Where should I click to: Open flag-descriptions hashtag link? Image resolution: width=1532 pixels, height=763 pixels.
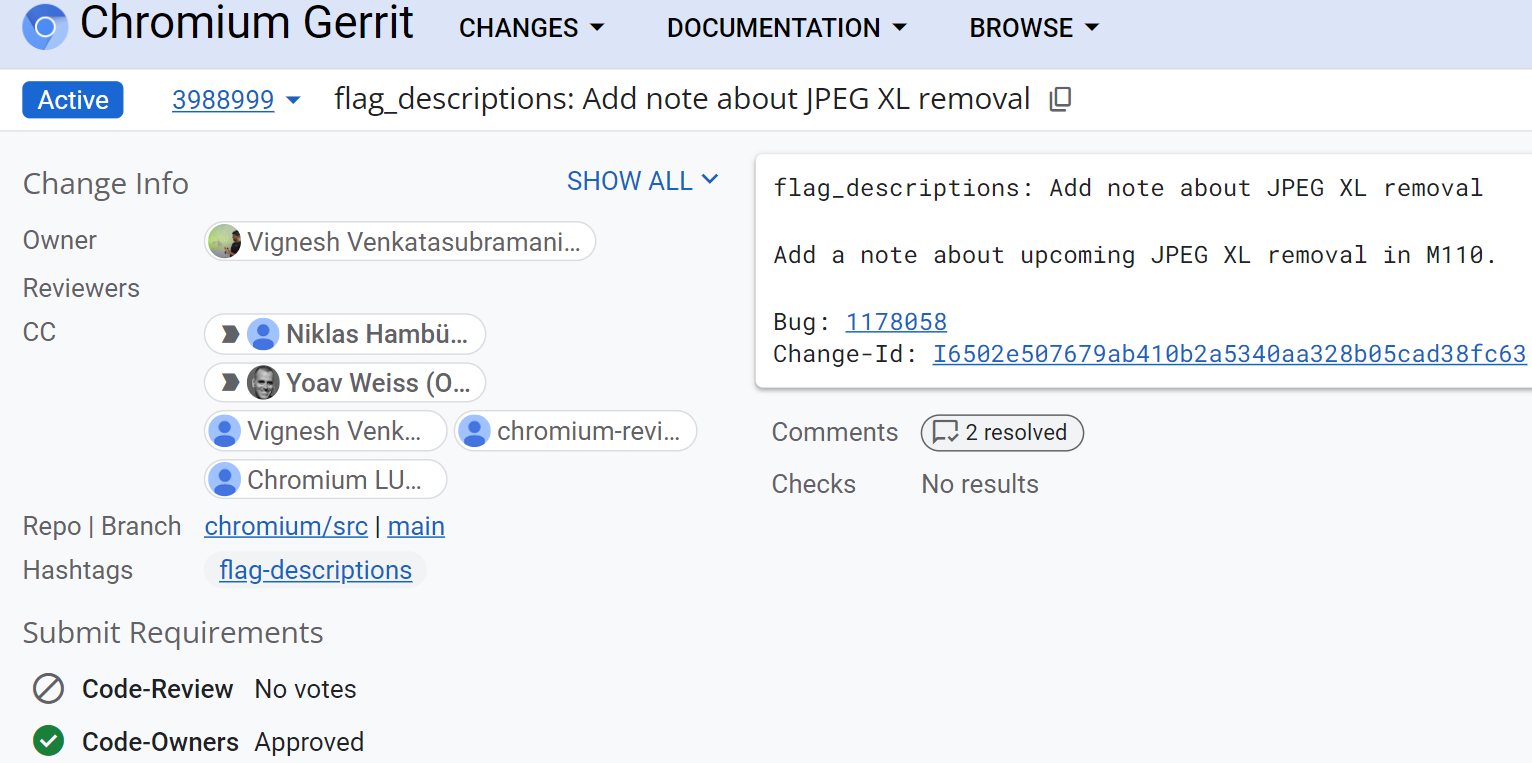(315, 570)
